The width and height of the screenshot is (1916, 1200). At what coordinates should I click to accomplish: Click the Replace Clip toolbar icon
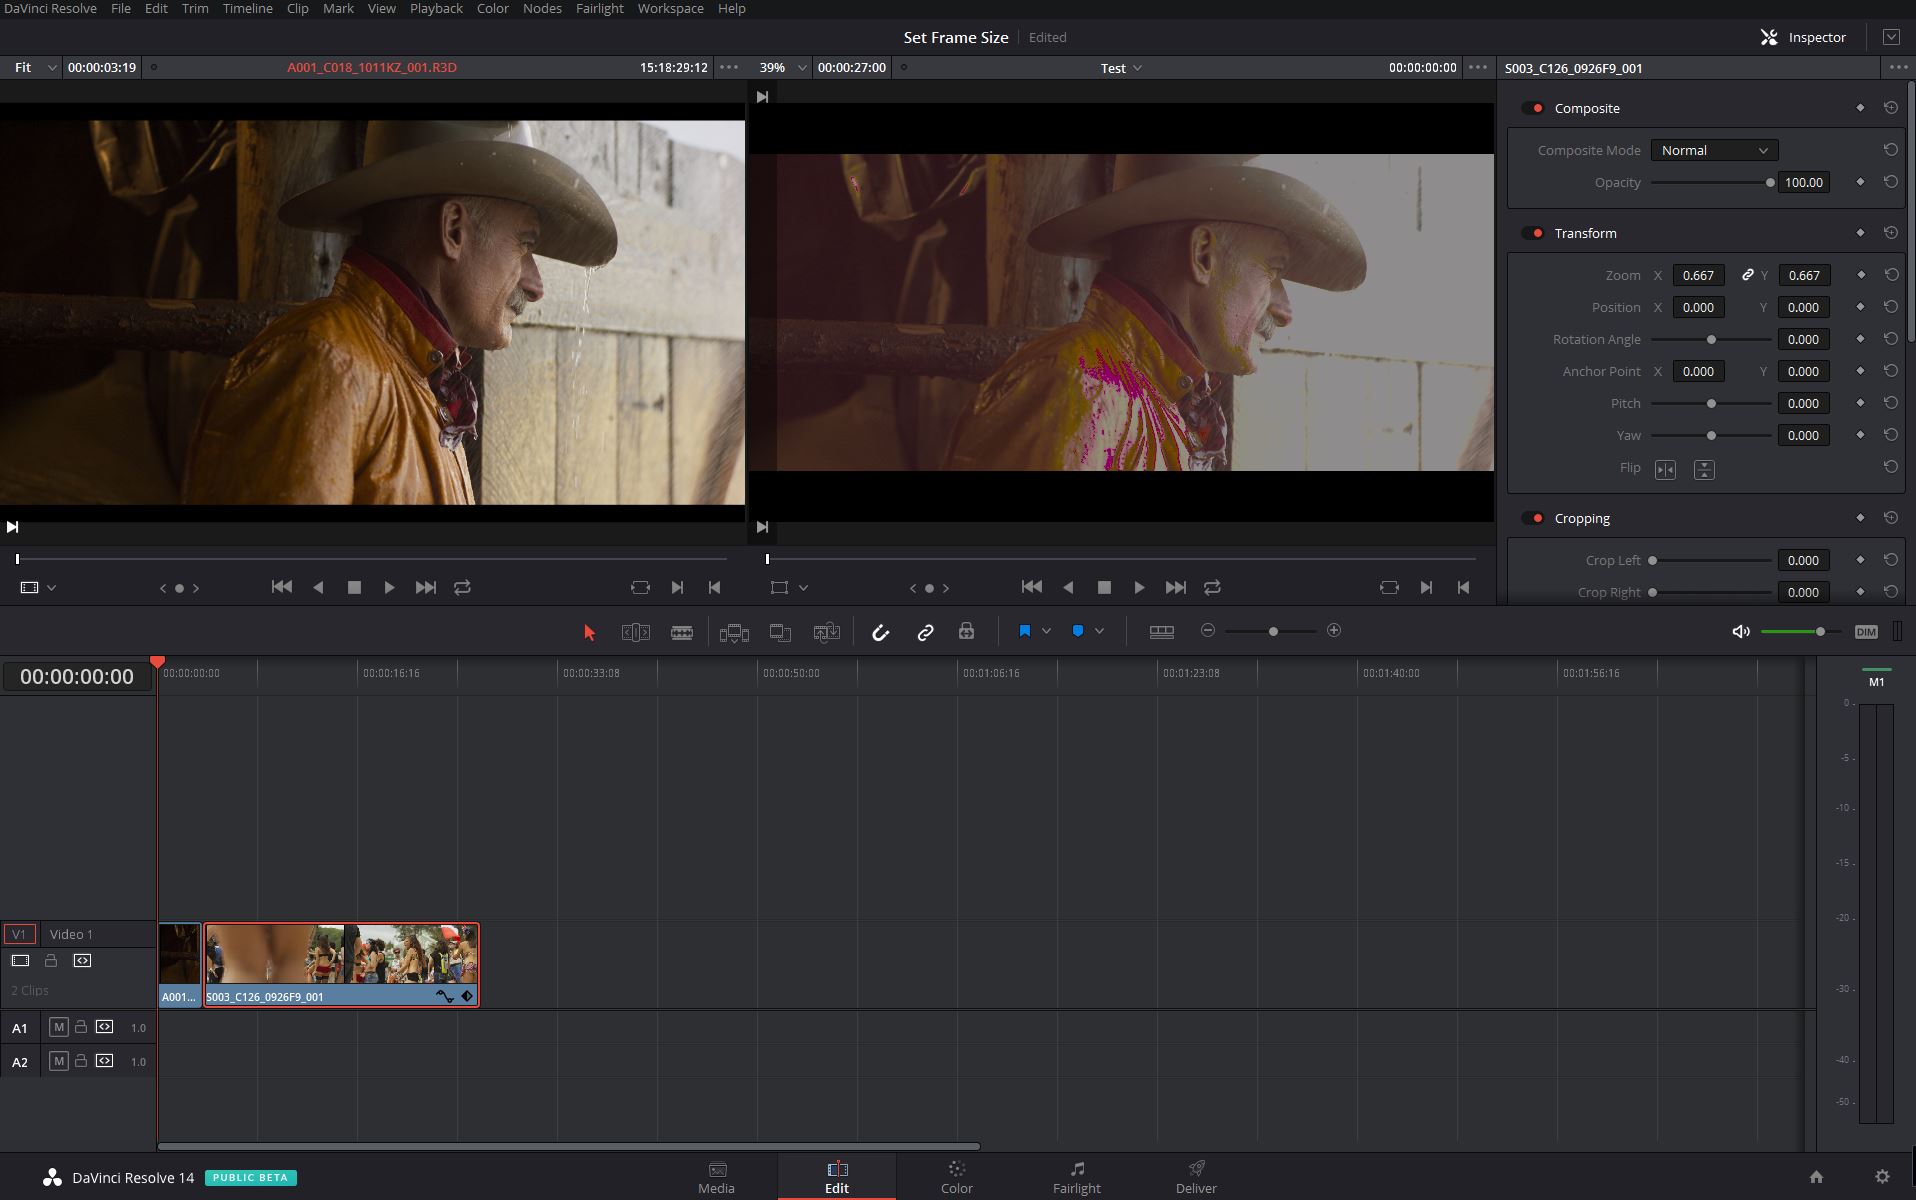(x=826, y=632)
